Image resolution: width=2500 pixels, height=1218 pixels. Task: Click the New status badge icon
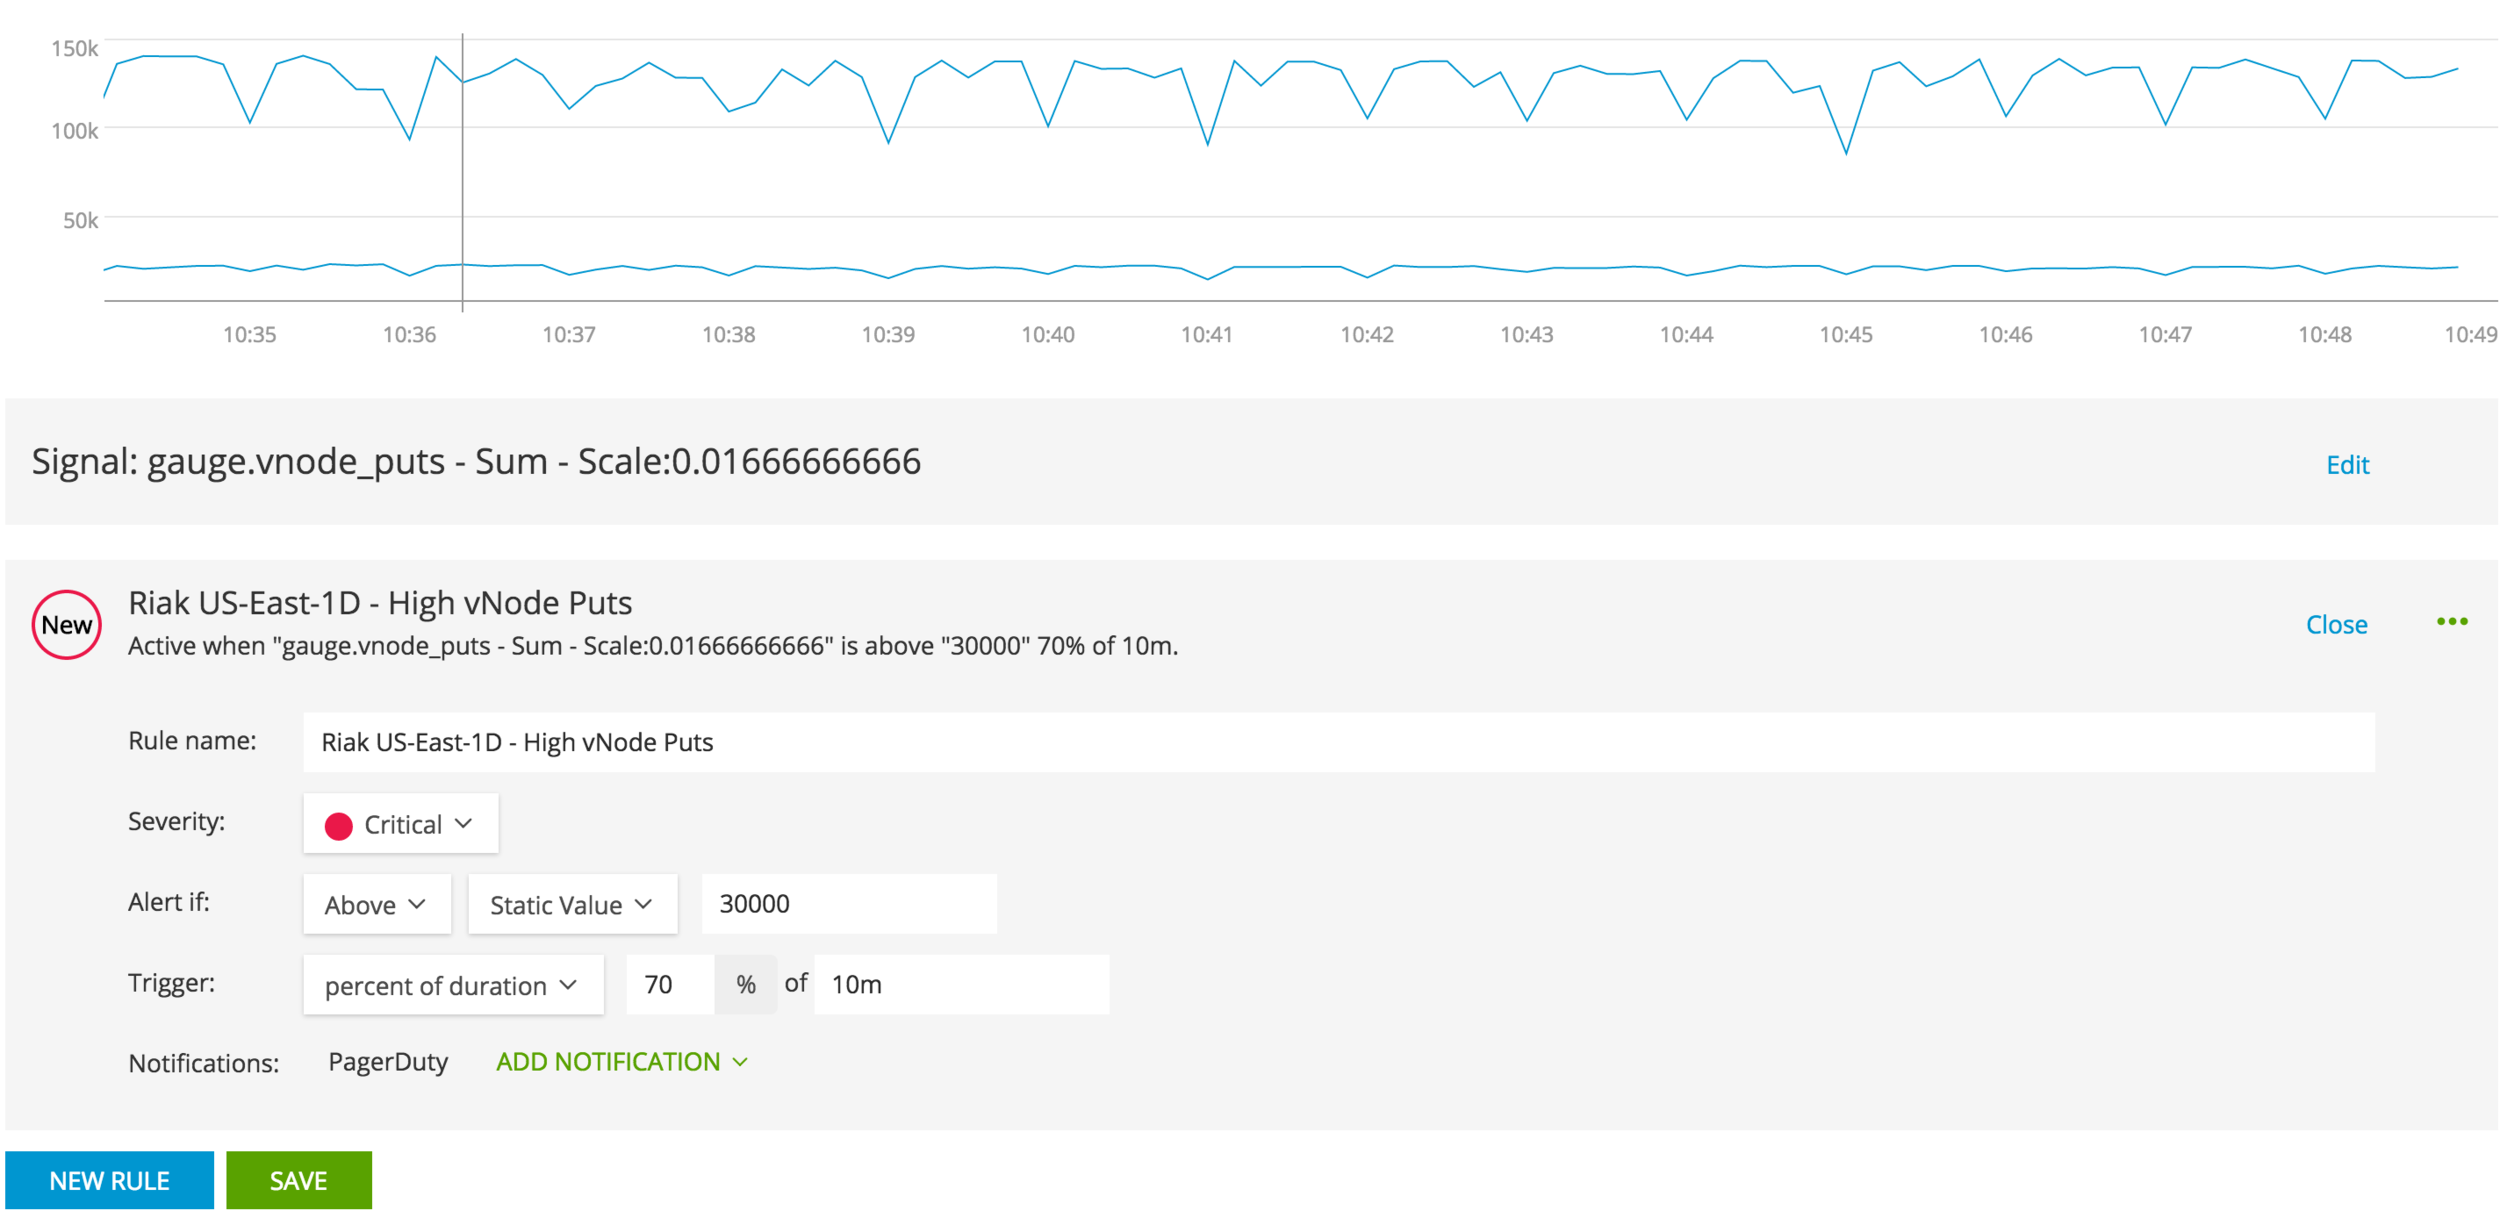click(66, 625)
